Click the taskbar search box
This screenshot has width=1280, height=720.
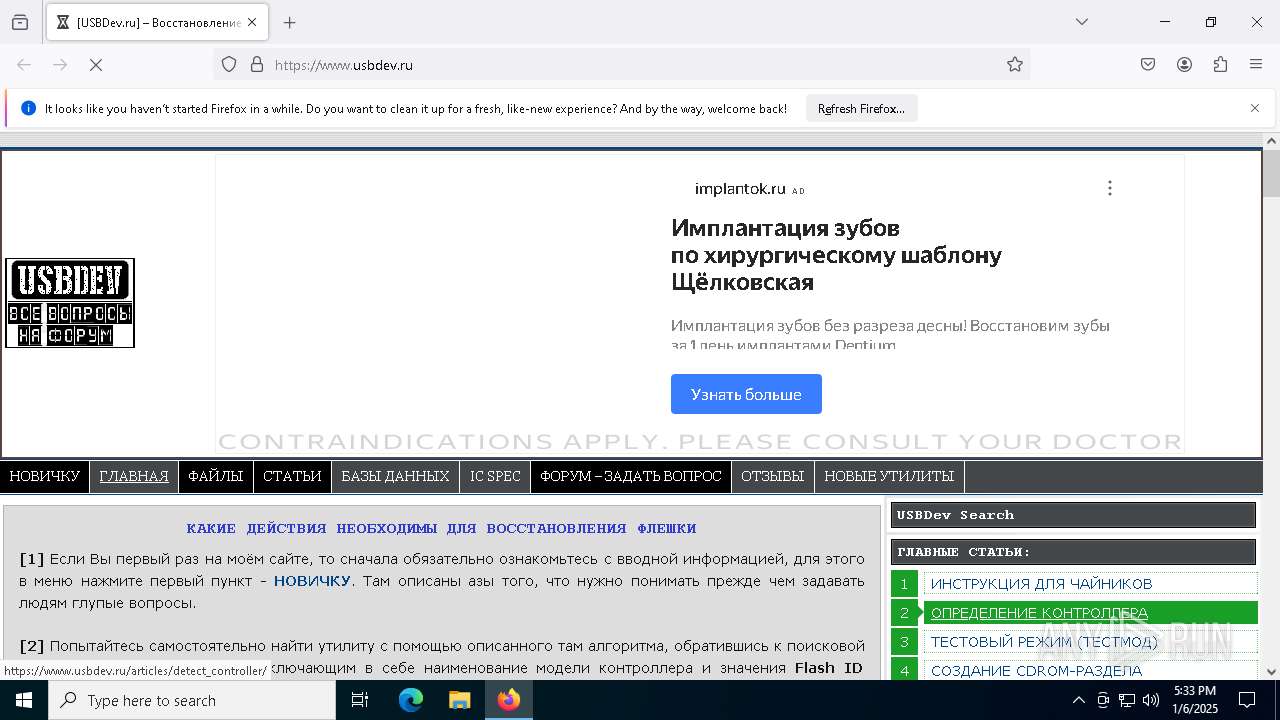pos(192,700)
